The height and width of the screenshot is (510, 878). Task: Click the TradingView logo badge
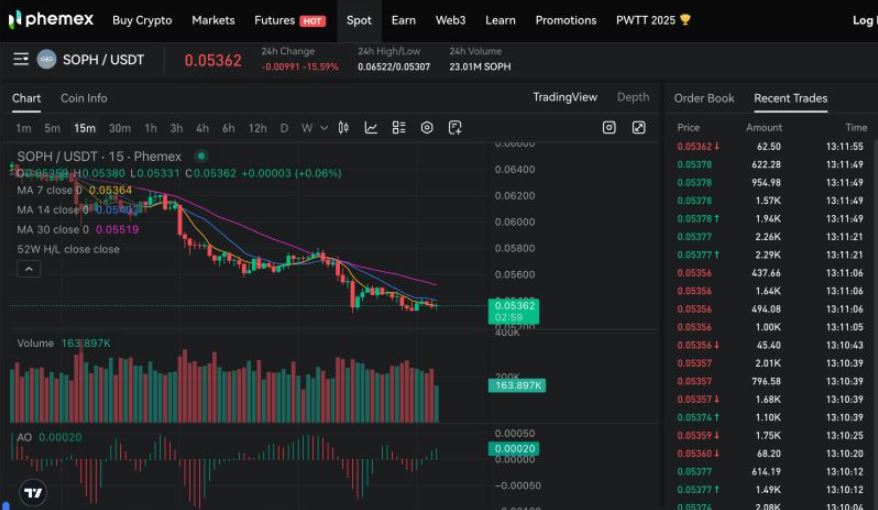(33, 493)
